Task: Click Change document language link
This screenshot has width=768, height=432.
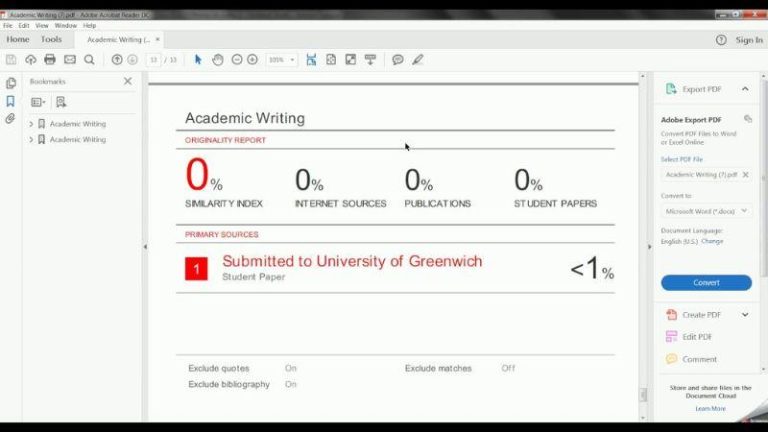Action: pyautogui.click(x=712, y=241)
